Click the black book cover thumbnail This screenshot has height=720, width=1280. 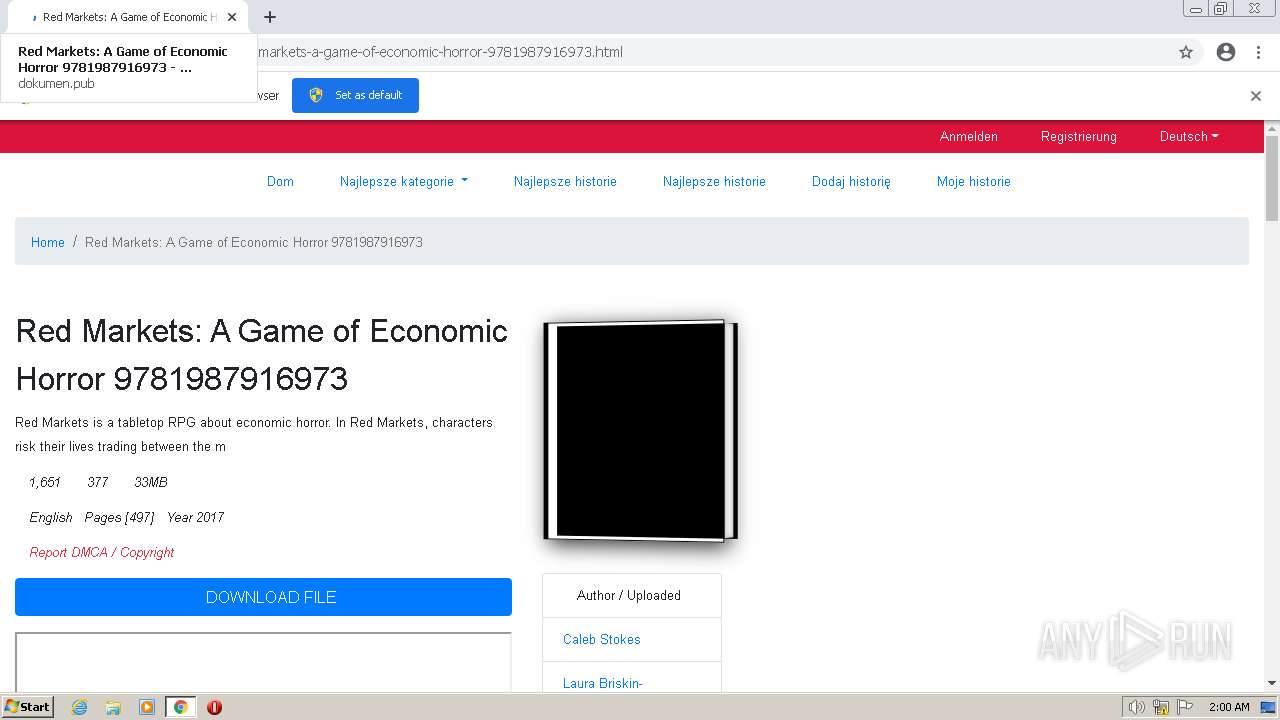640,430
